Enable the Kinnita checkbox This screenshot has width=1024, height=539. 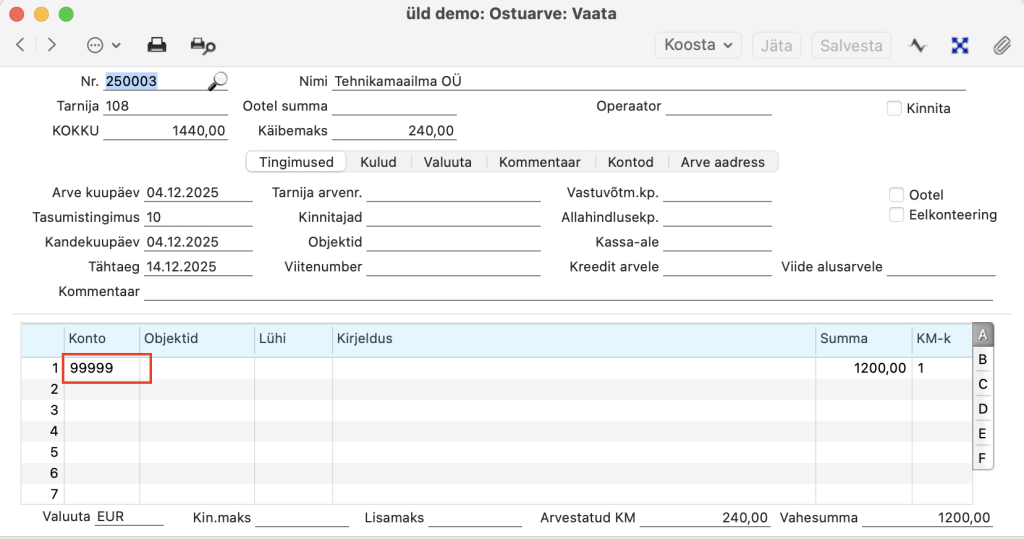[894, 108]
